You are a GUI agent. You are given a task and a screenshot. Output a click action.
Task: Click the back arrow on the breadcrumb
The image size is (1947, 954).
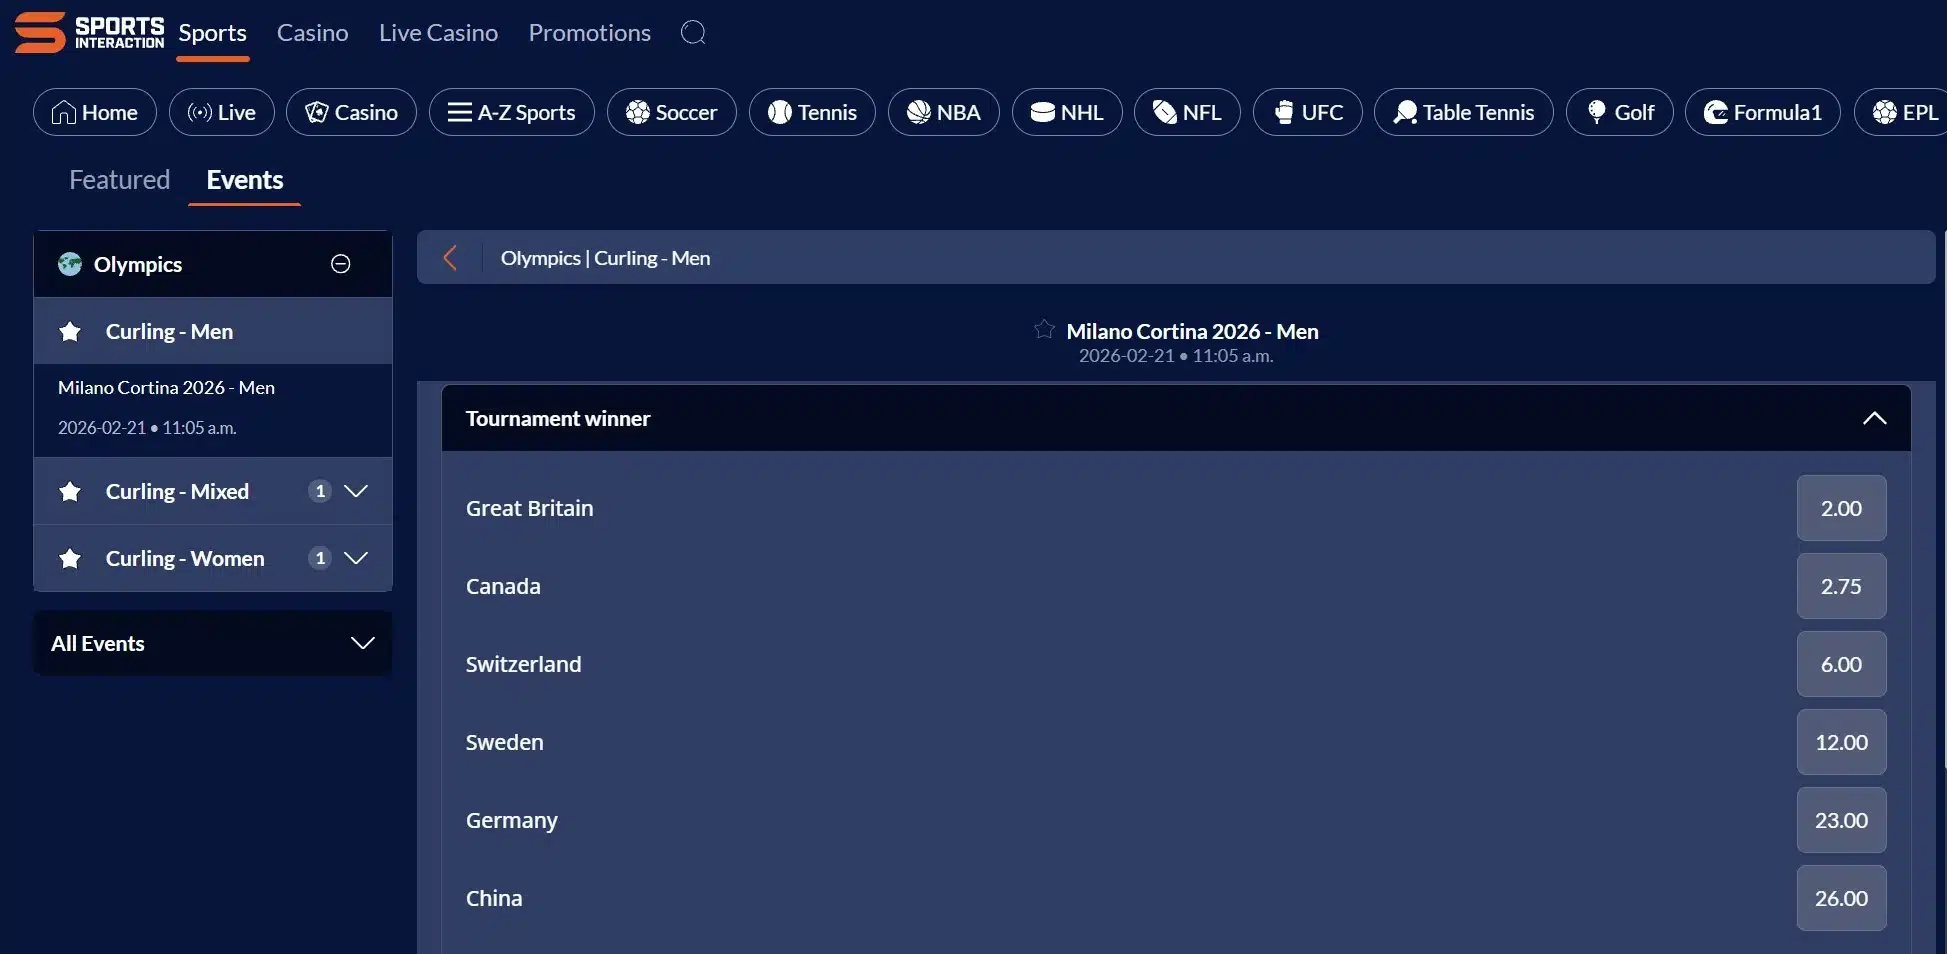coord(449,257)
